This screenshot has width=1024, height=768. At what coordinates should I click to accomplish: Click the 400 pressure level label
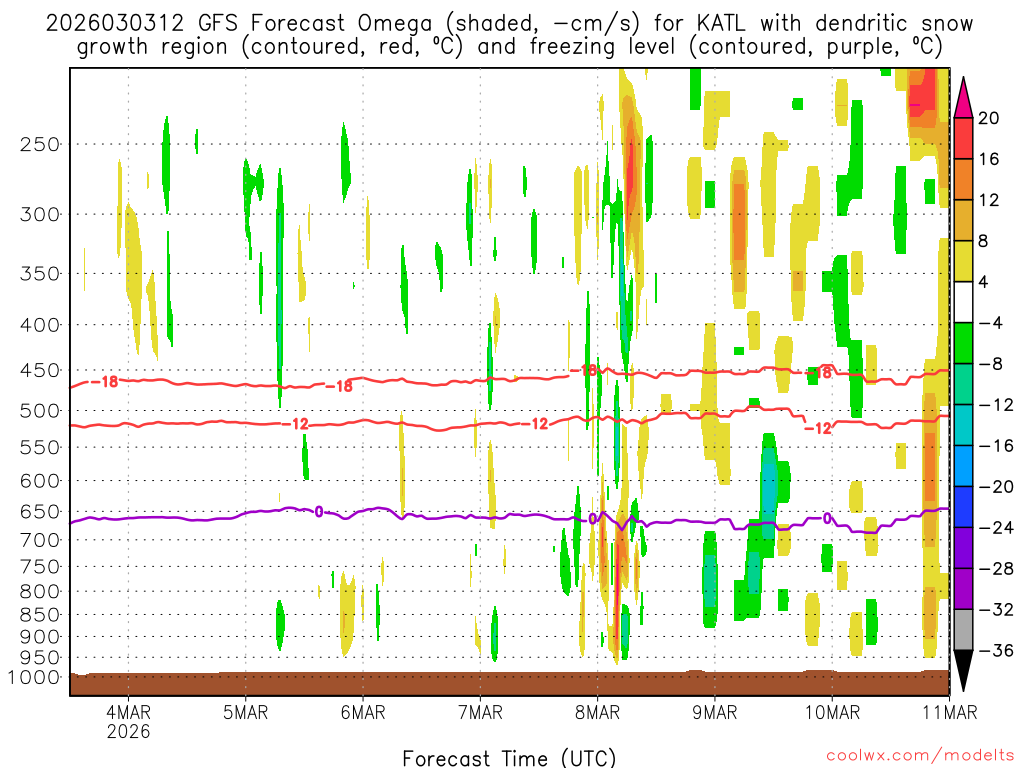[x=40, y=325]
